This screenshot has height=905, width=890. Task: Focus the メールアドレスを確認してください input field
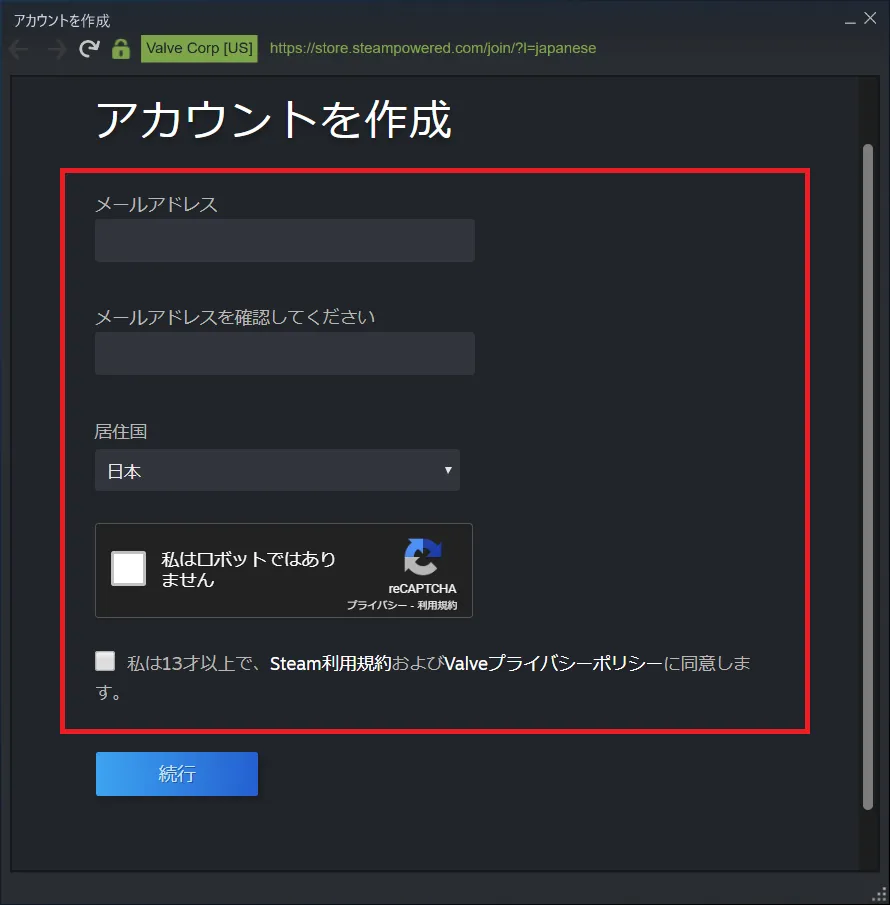point(285,353)
